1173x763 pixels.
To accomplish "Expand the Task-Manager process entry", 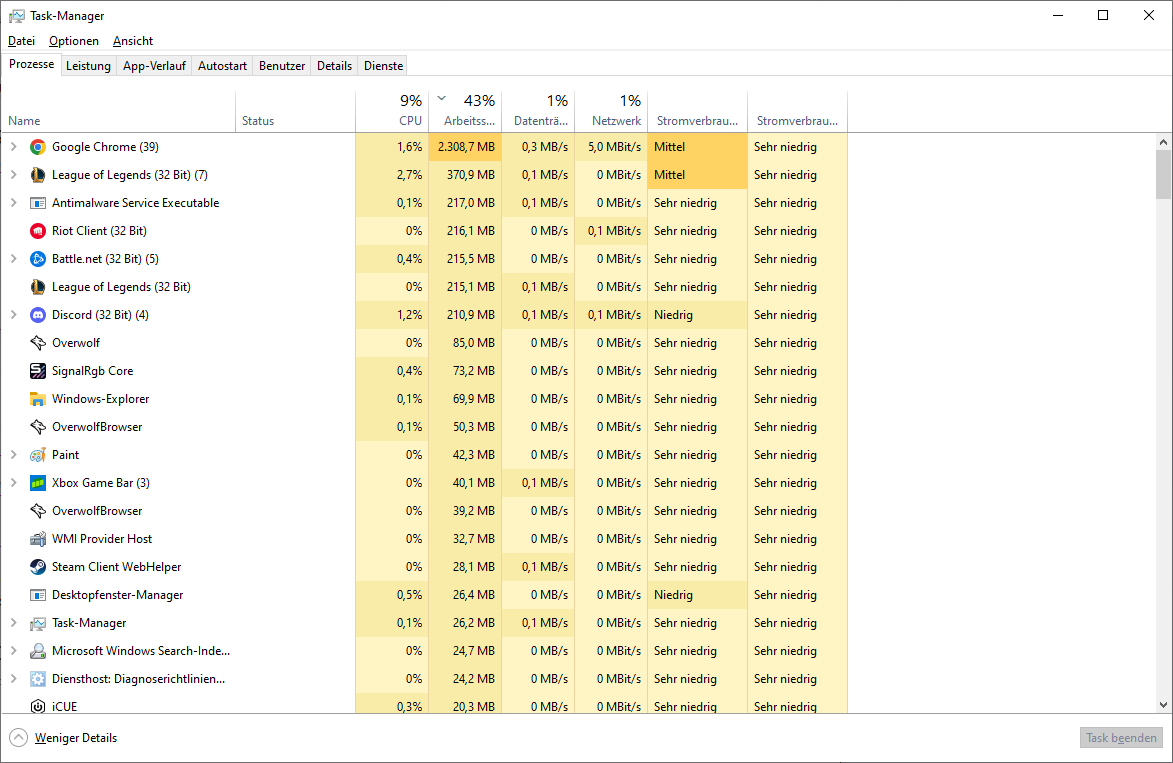I will [13, 623].
